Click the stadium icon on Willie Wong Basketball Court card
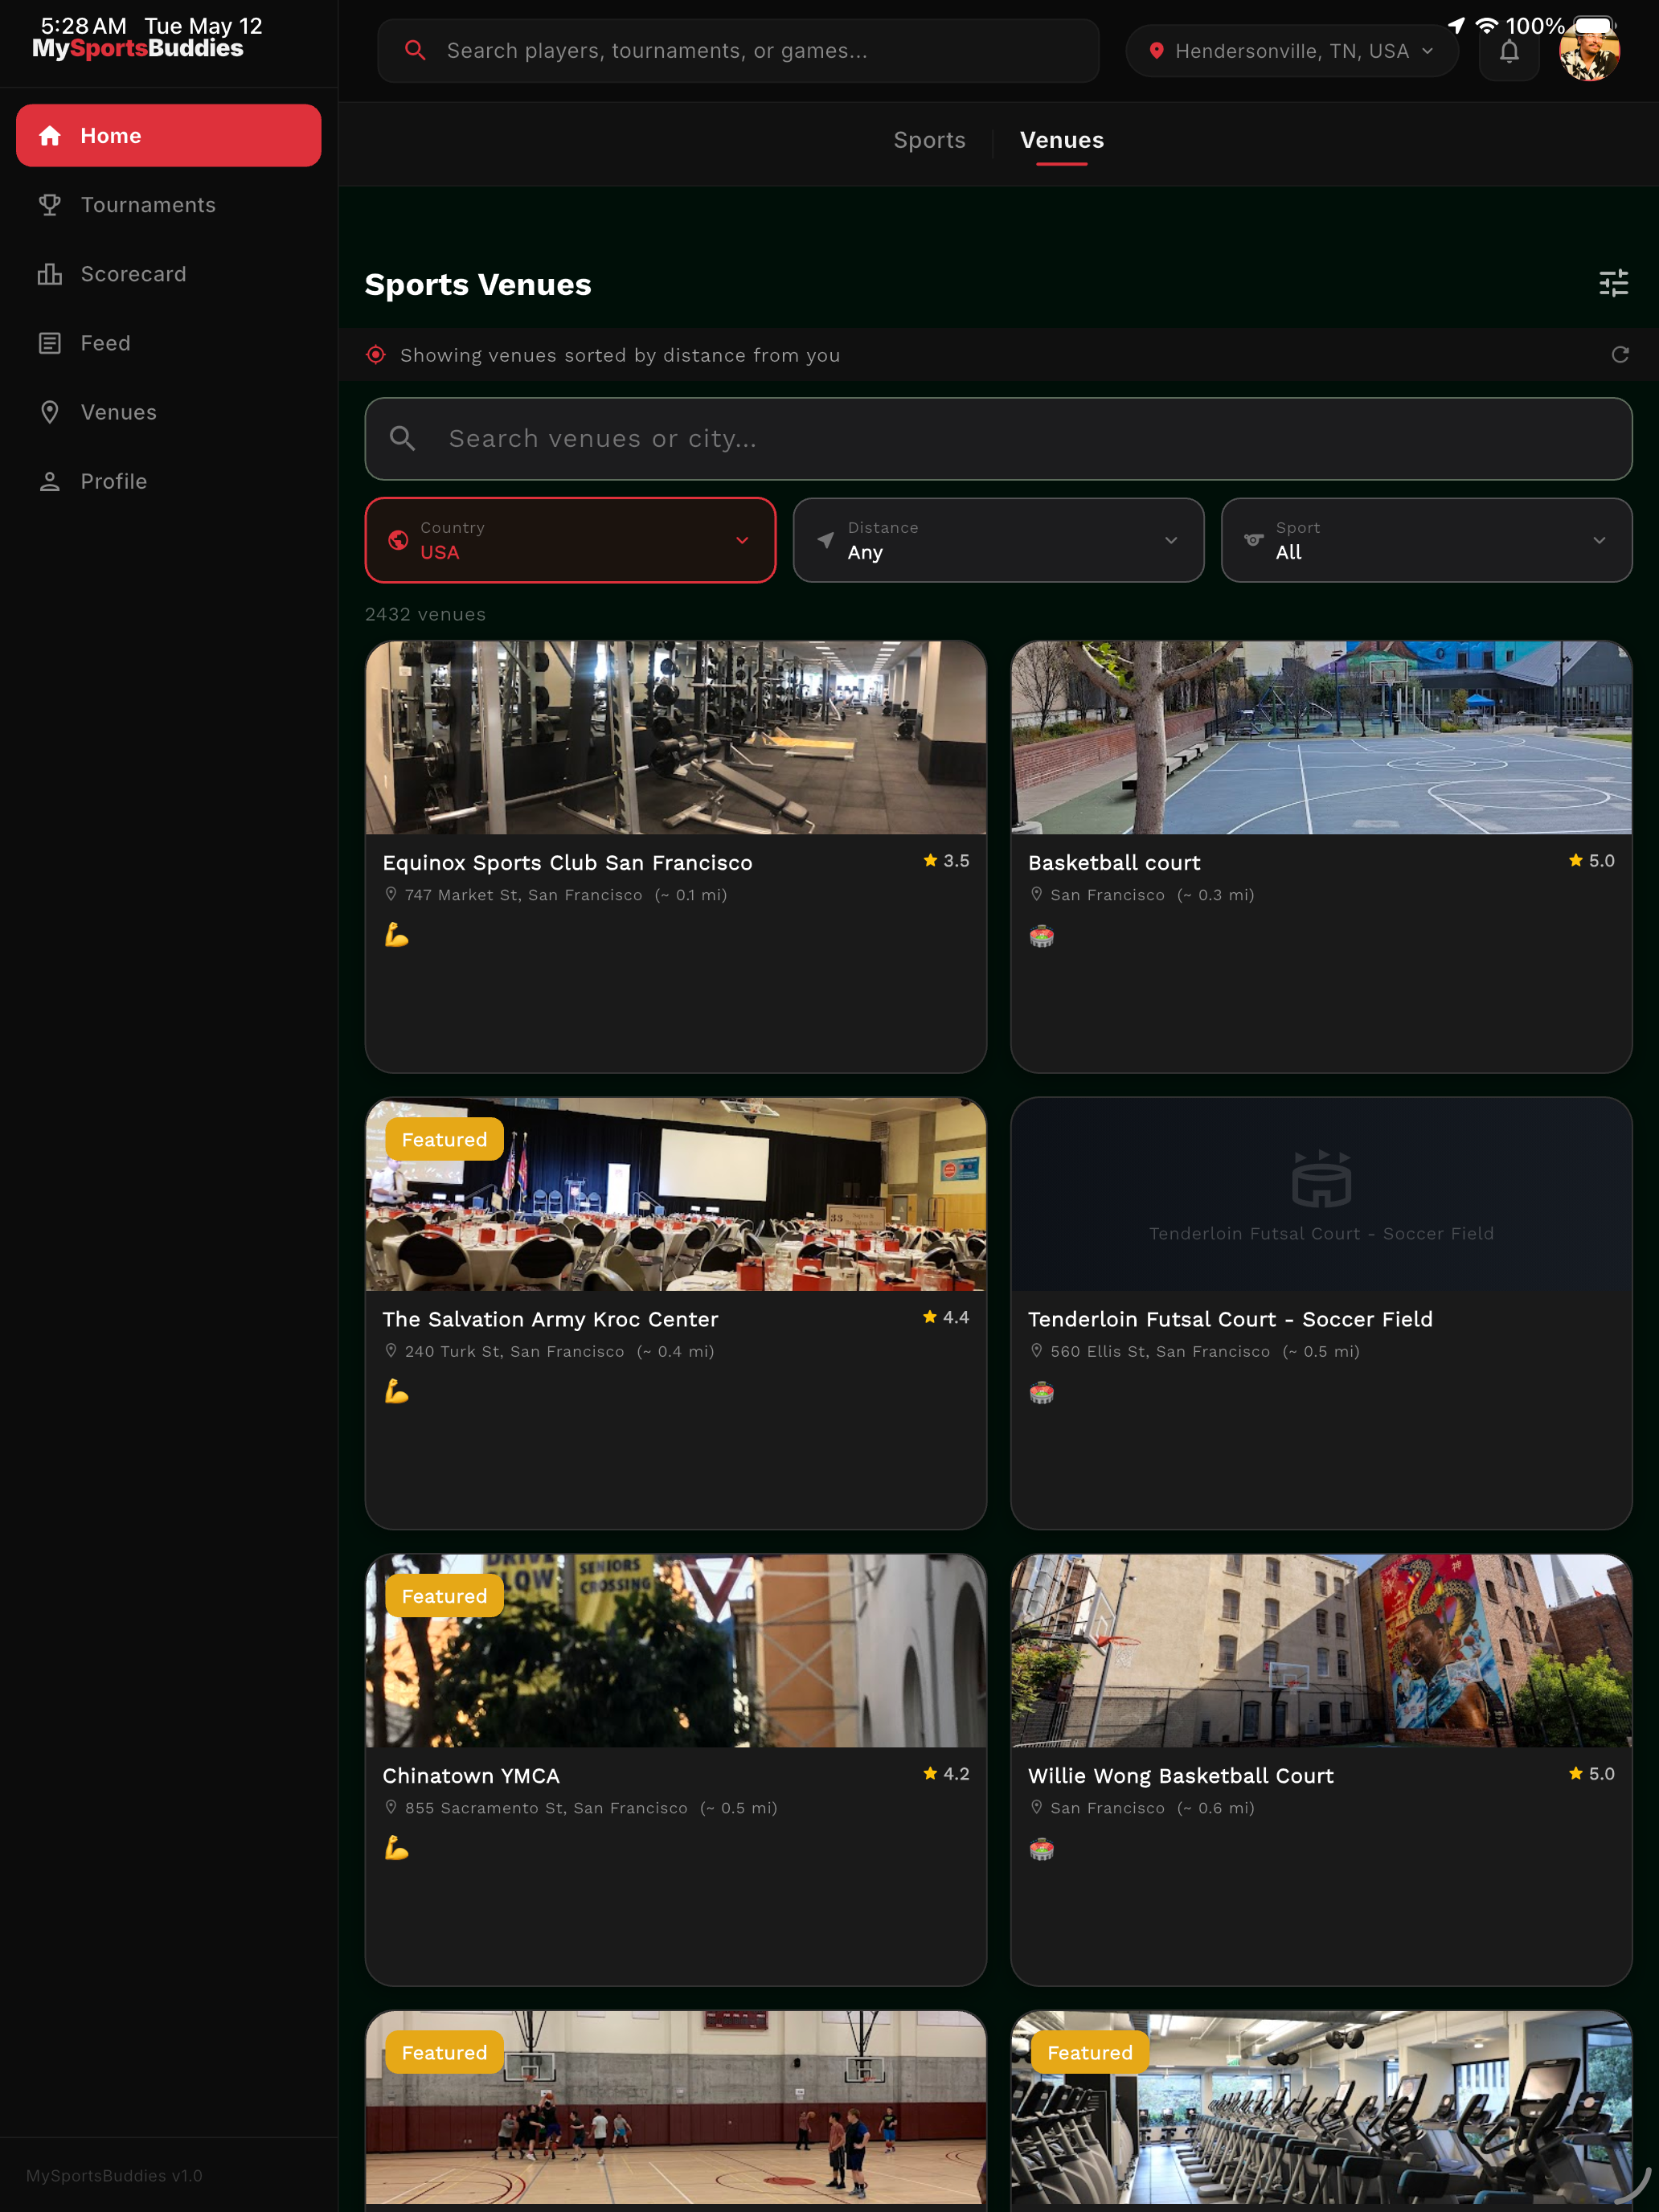 pos(1041,1849)
